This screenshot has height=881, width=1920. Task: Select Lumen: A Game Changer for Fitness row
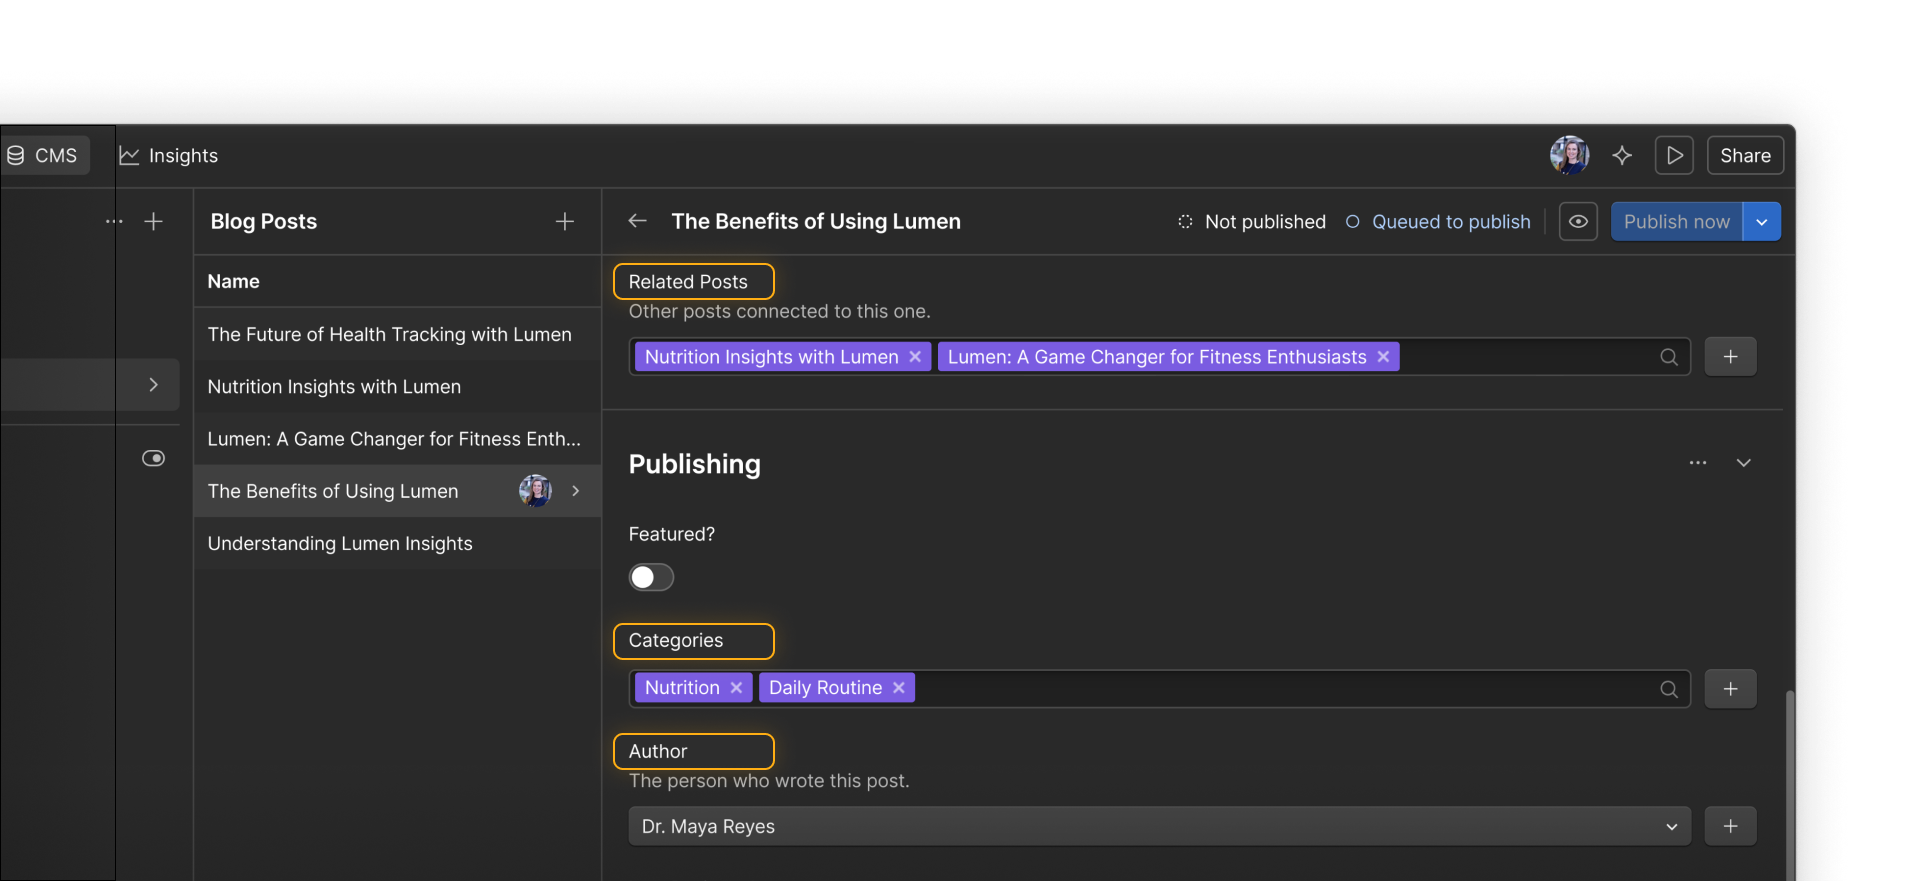(397, 439)
